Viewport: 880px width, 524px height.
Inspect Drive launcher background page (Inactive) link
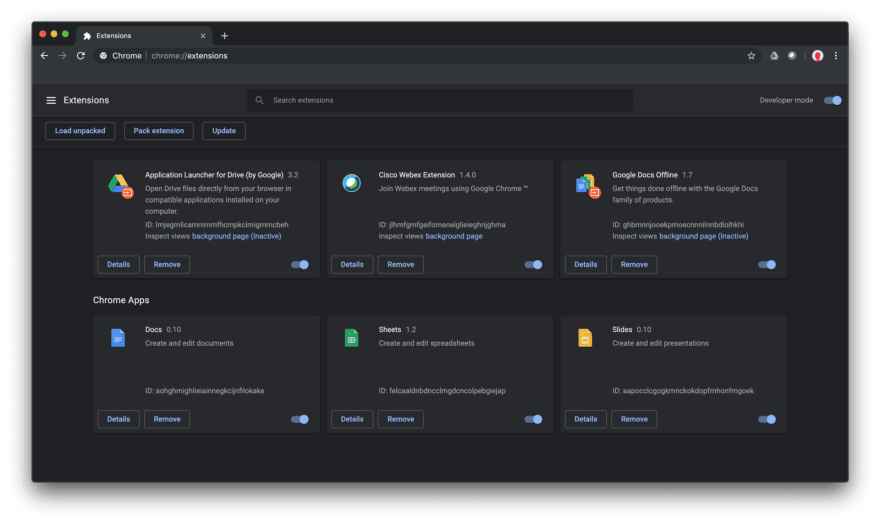pyautogui.click(x=237, y=236)
